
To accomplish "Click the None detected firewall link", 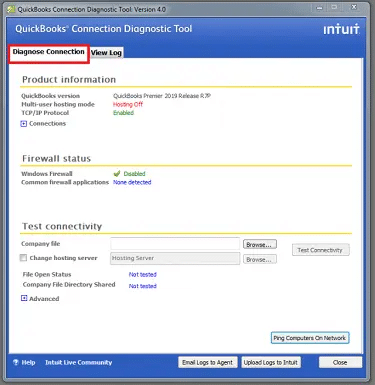I will click(132, 182).
